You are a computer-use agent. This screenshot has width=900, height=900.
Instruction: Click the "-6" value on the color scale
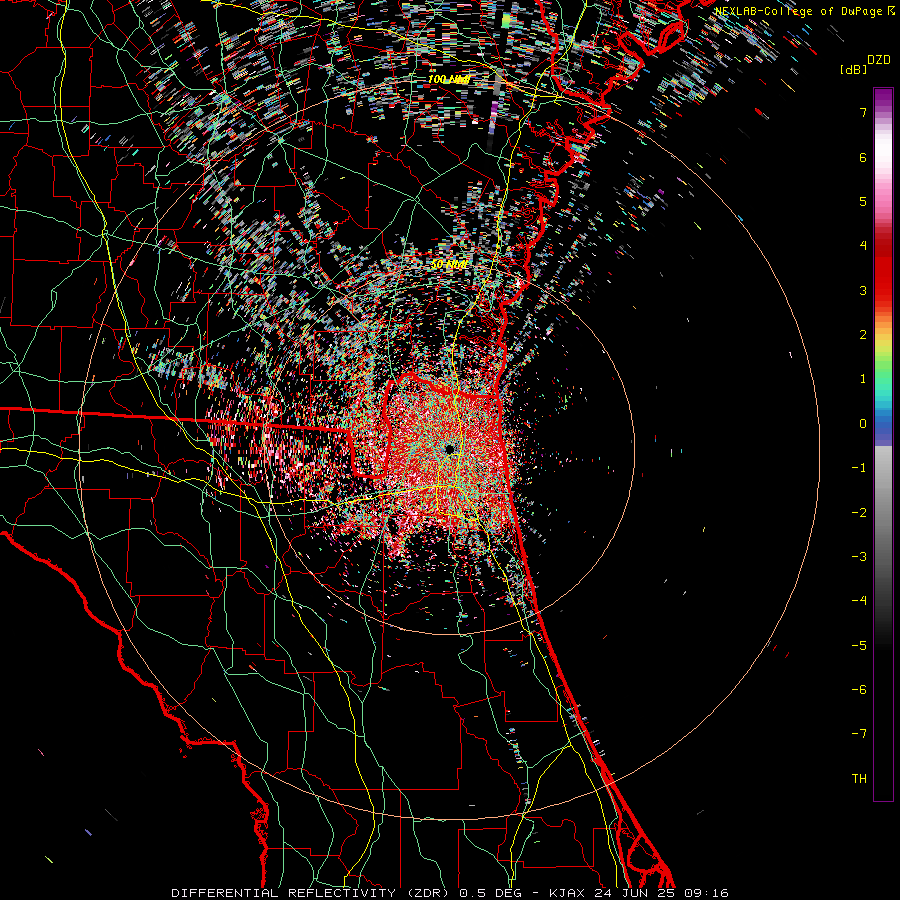tap(859, 690)
